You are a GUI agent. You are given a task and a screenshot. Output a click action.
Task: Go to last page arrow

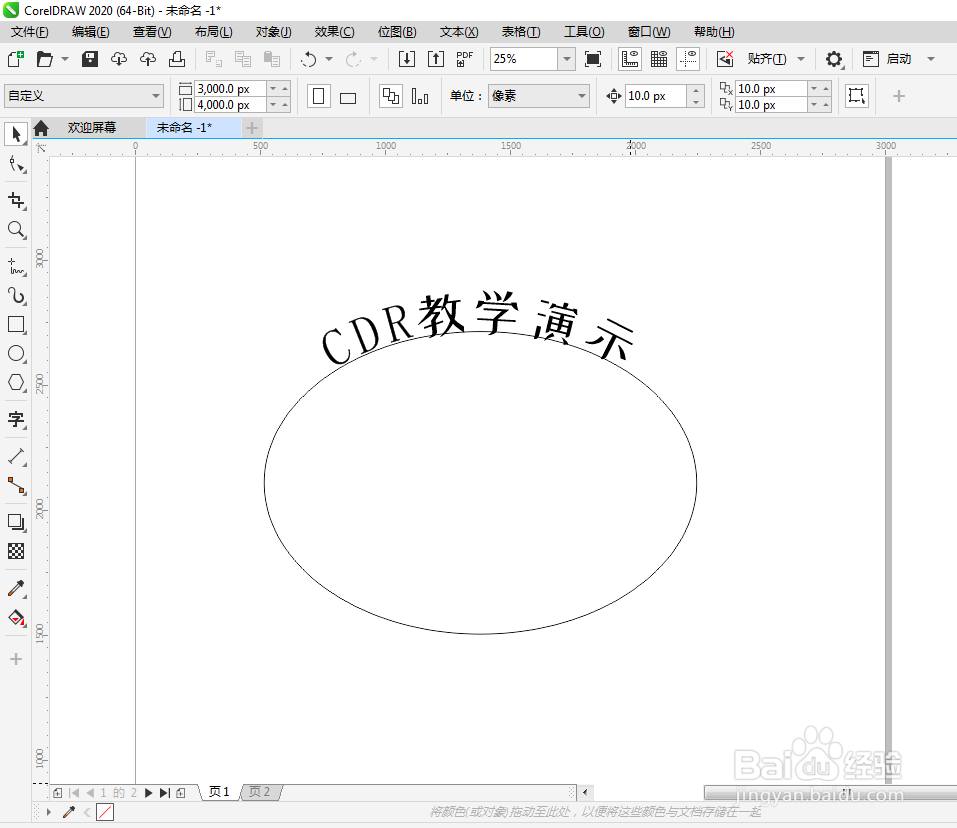click(165, 793)
